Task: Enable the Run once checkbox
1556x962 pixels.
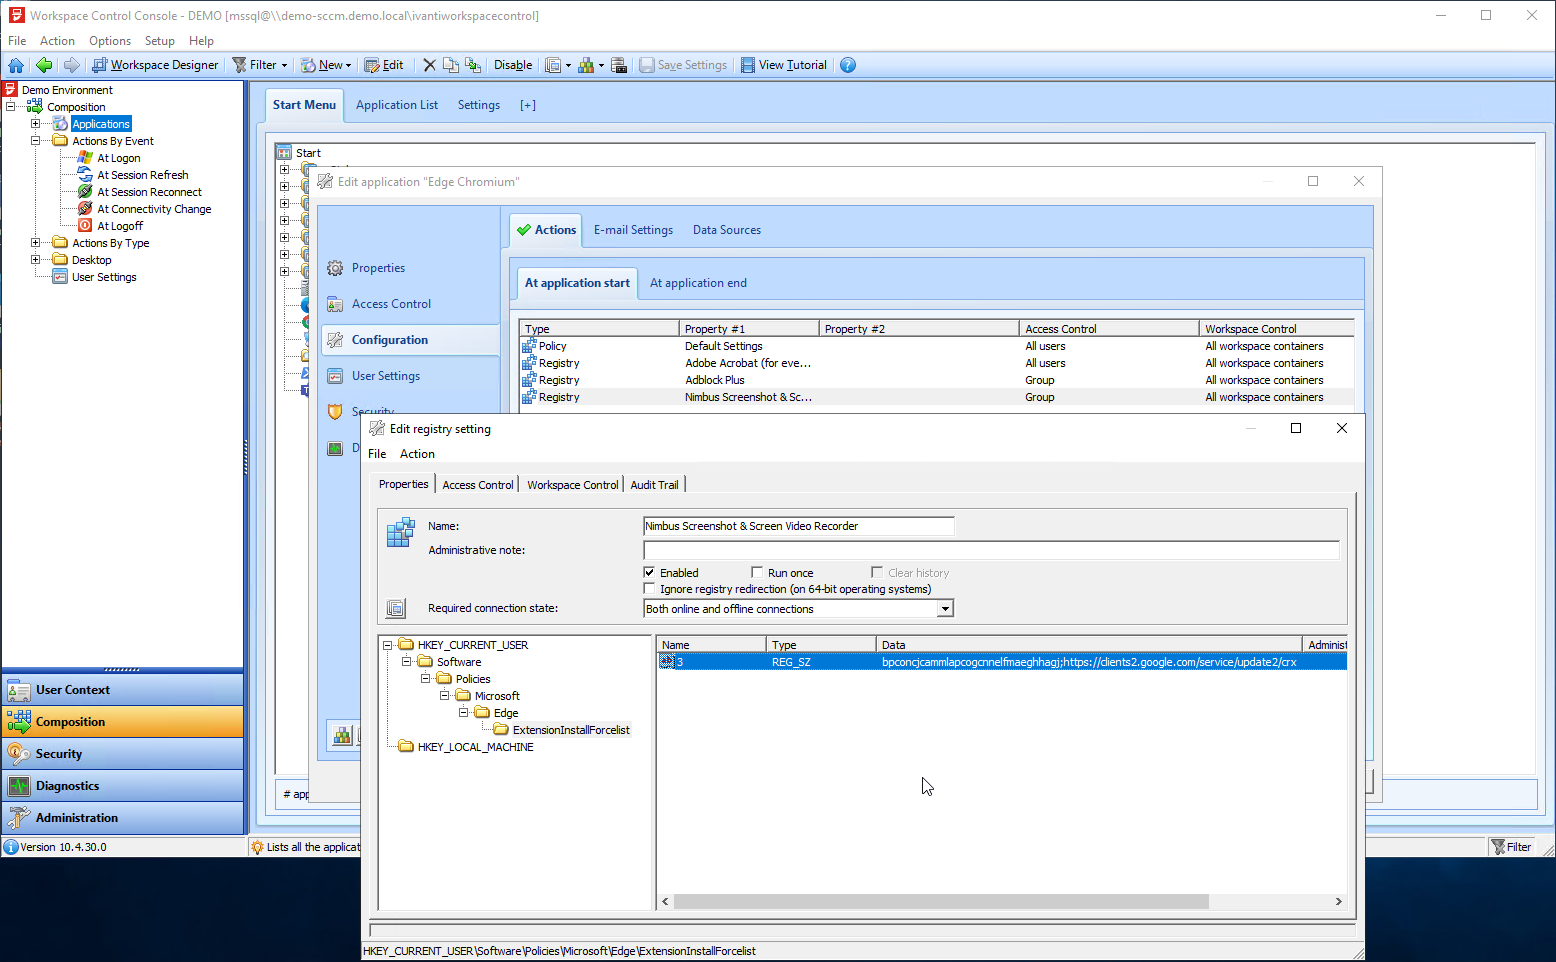Action: [x=758, y=573]
